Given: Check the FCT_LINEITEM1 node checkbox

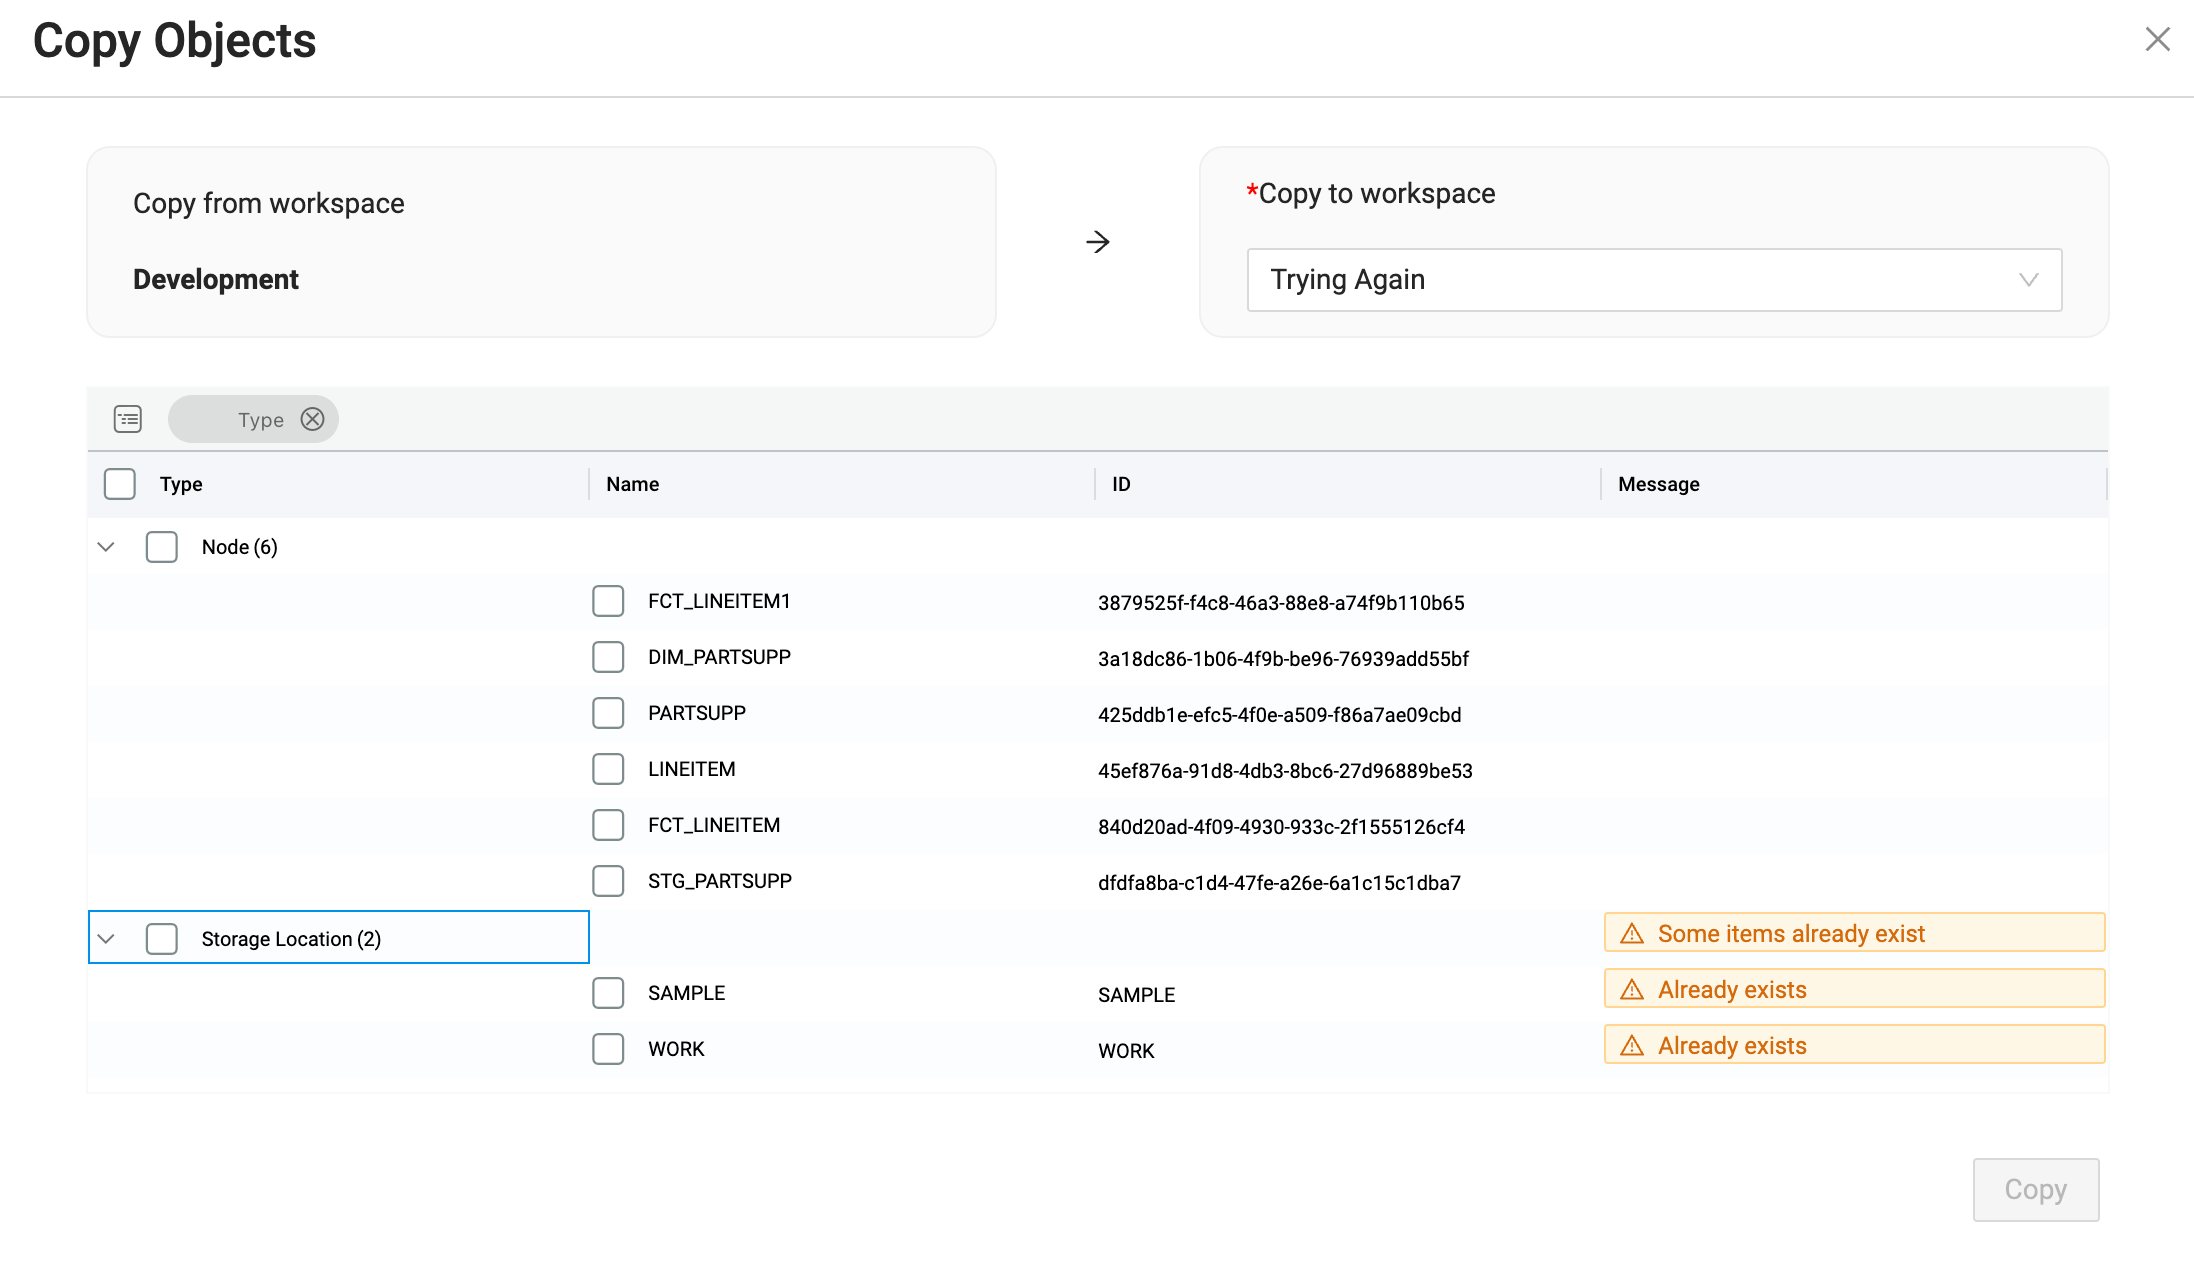Looking at the screenshot, I should click(608, 601).
